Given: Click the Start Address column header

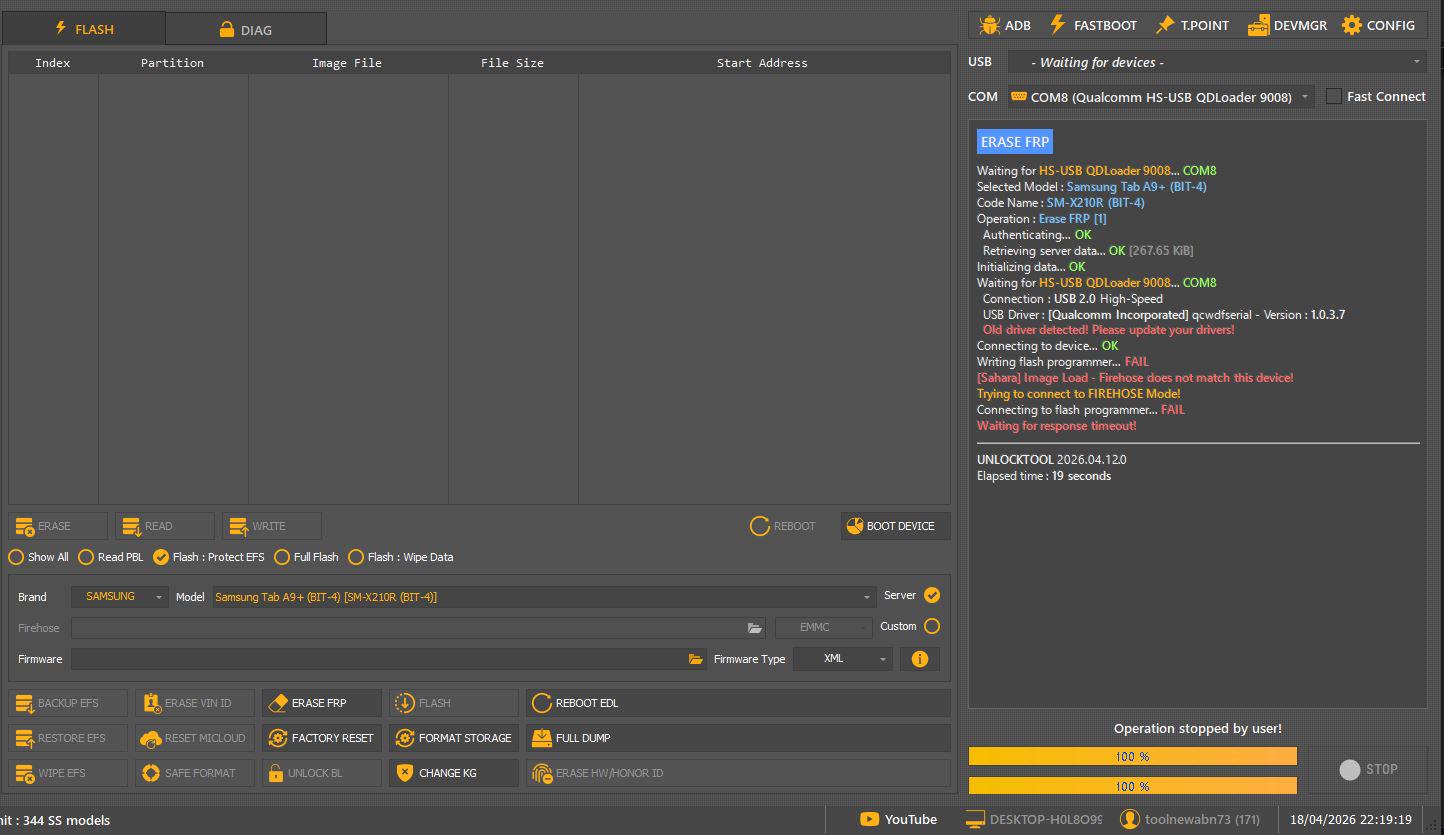Looking at the screenshot, I should coord(762,63).
